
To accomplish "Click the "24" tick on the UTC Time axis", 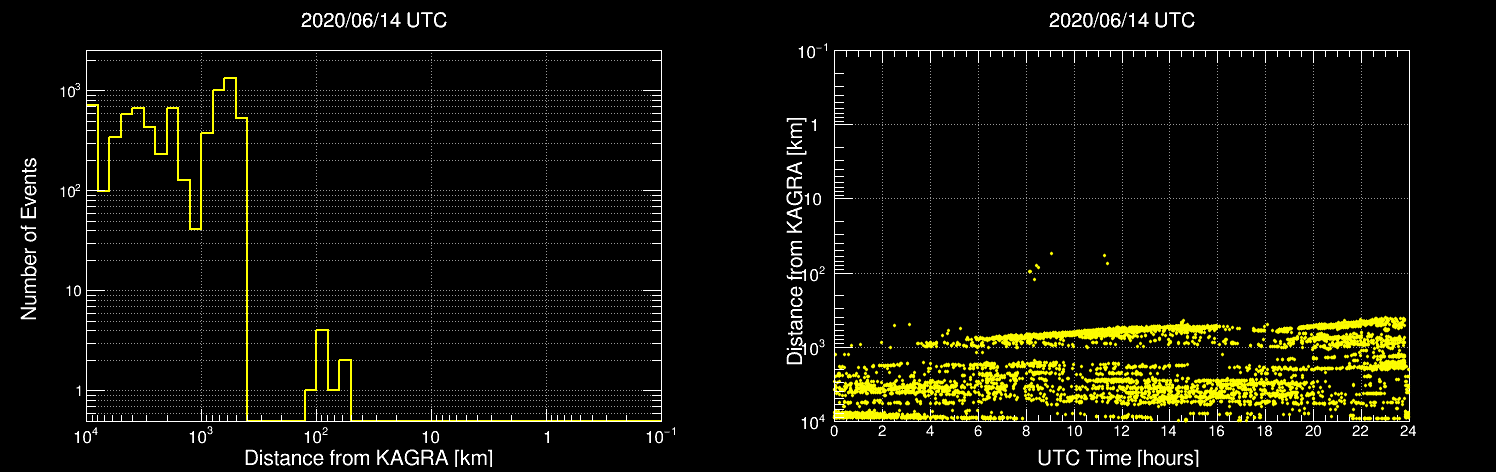I will (1408, 430).
